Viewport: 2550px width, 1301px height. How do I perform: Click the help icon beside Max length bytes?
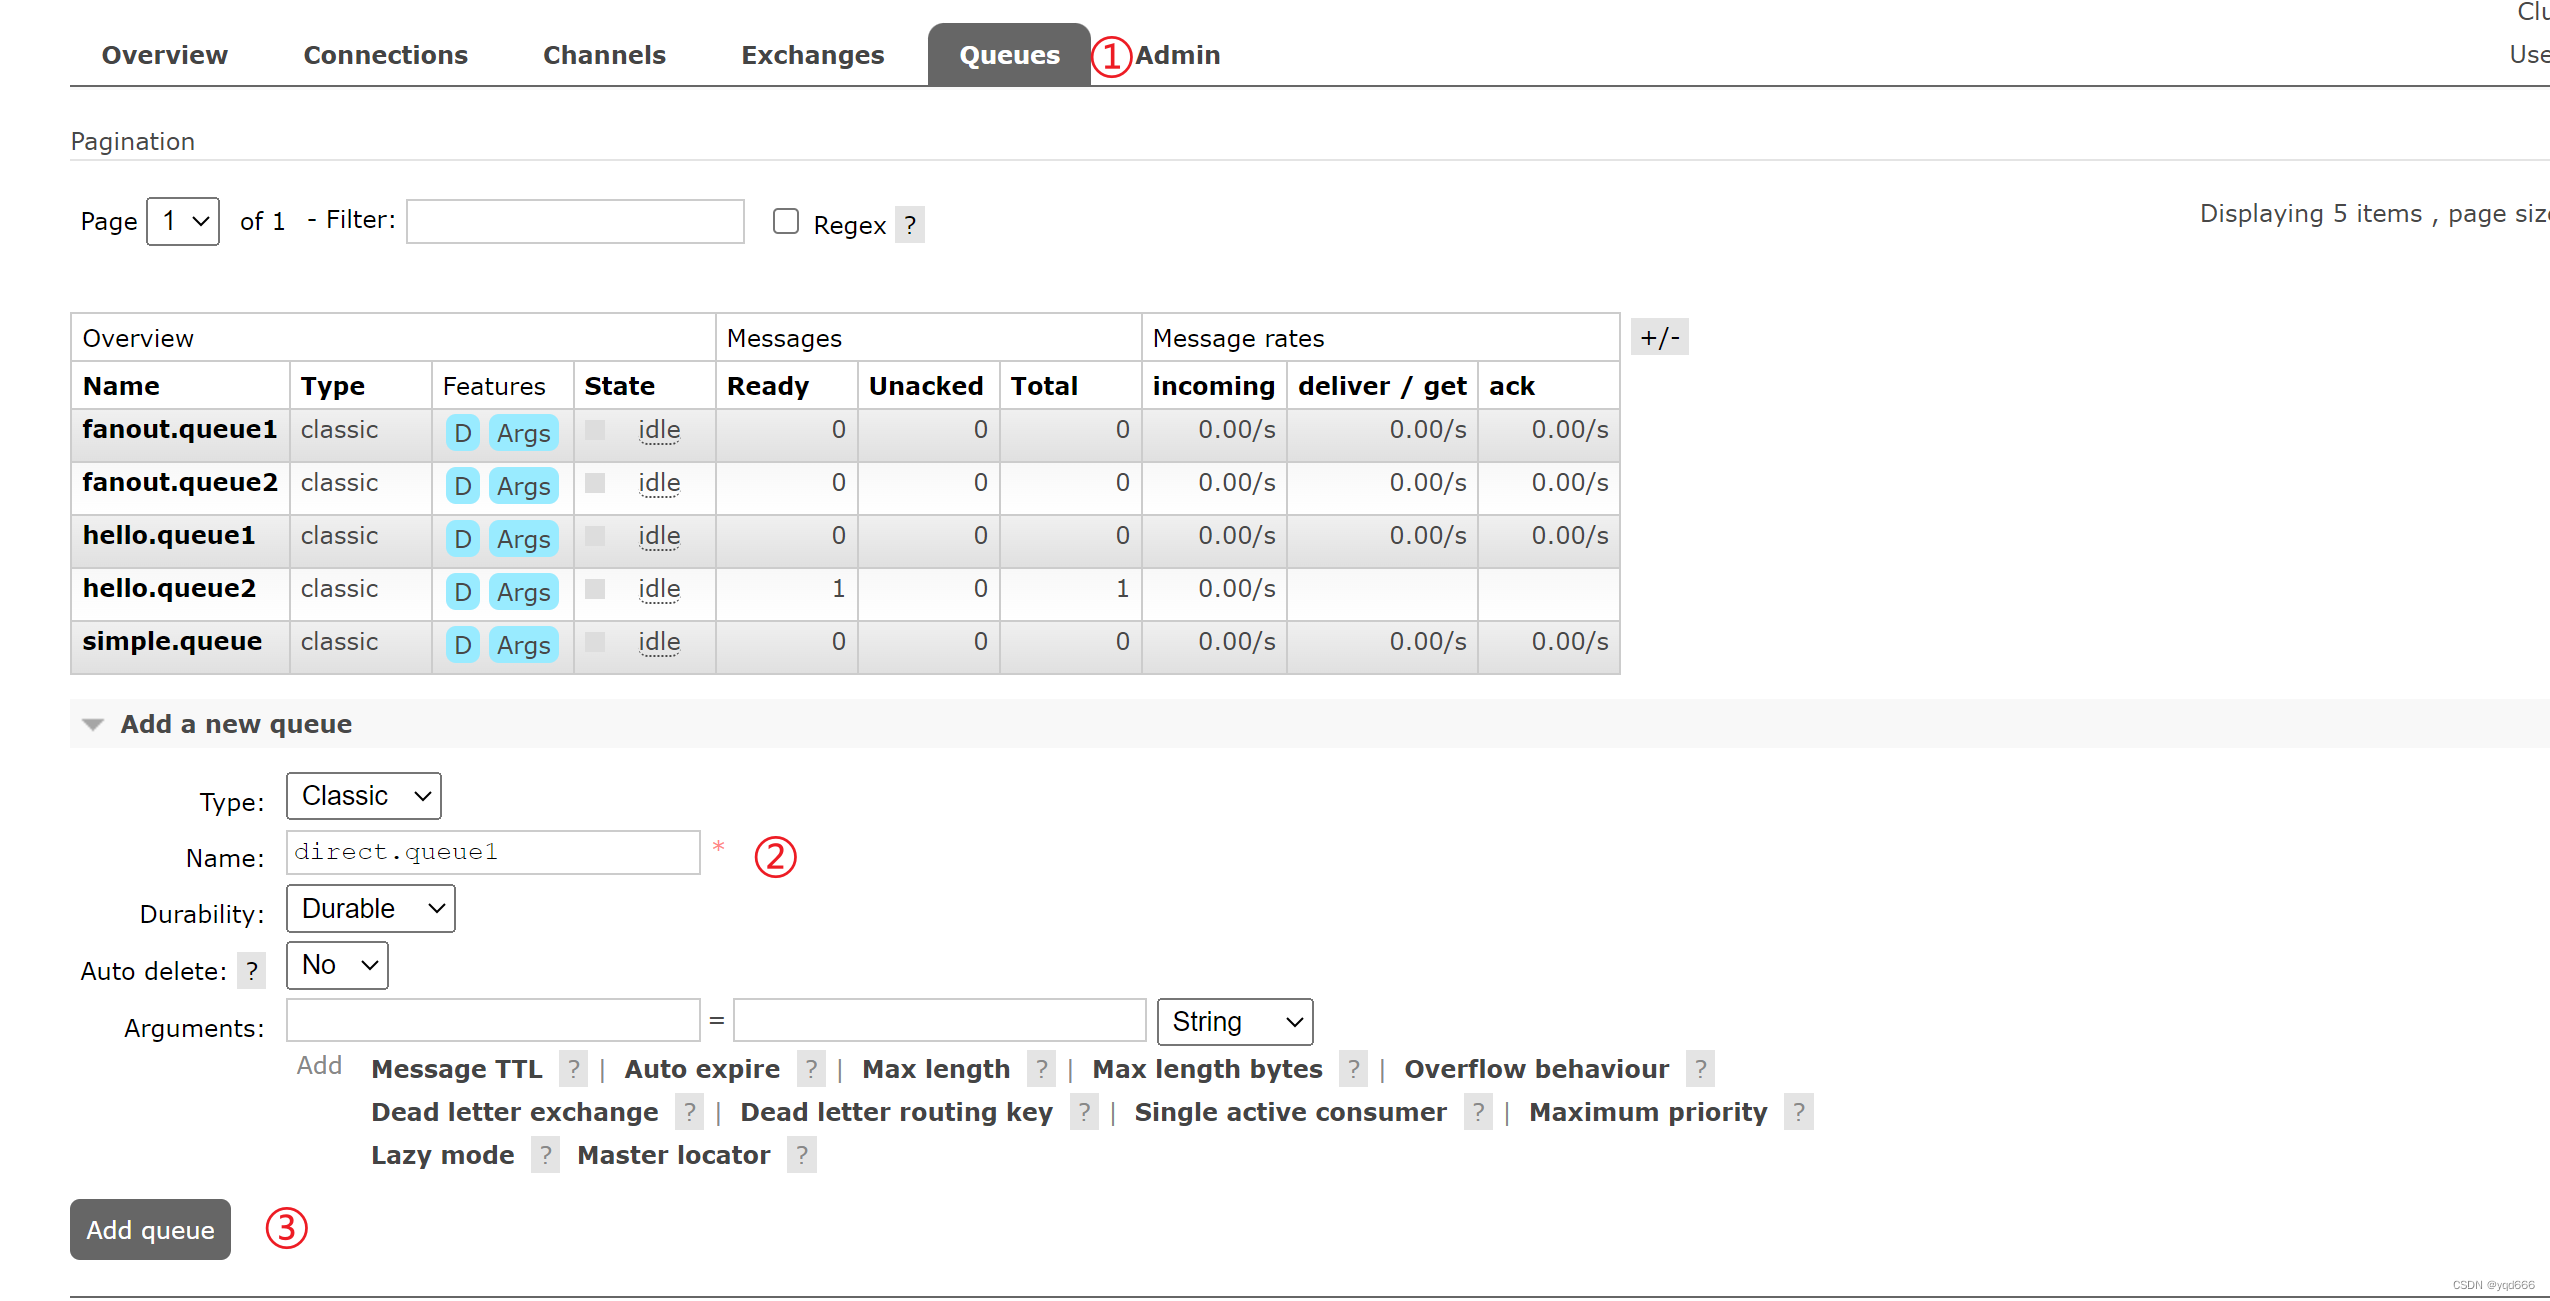pyautogui.click(x=1353, y=1069)
